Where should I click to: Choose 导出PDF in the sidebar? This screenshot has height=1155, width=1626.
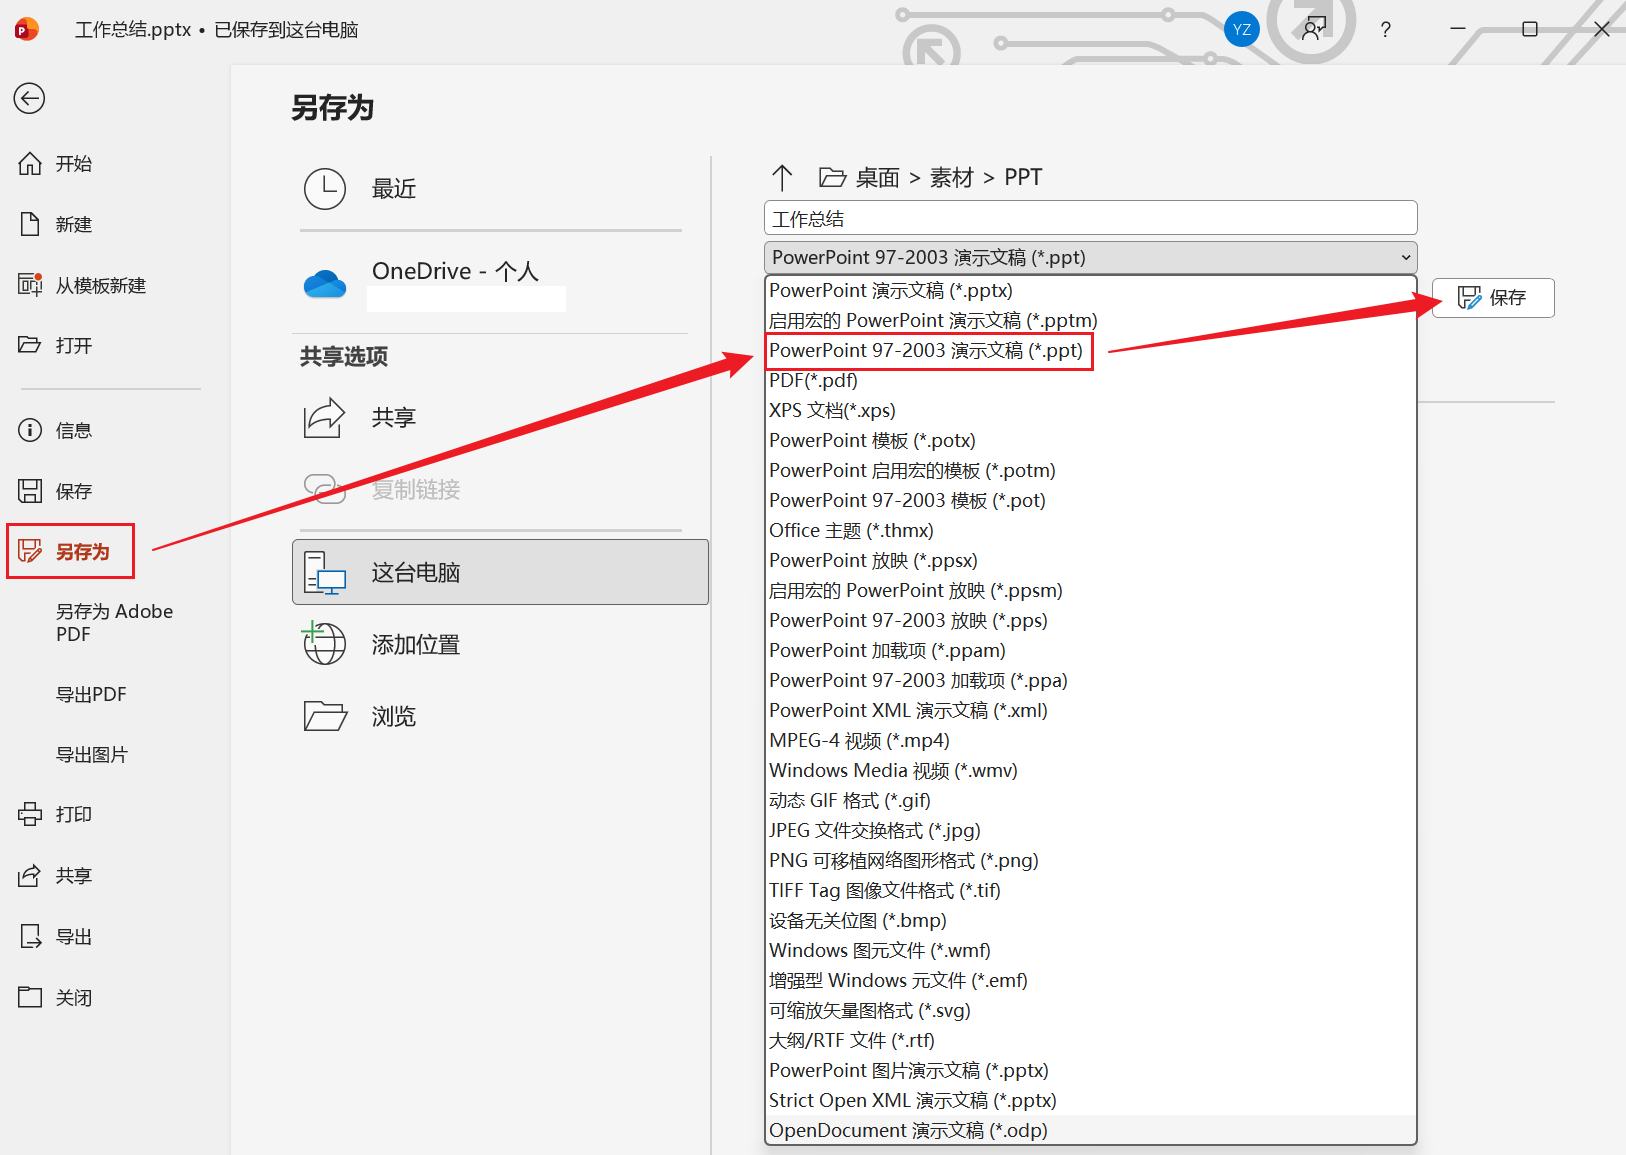coord(91,694)
